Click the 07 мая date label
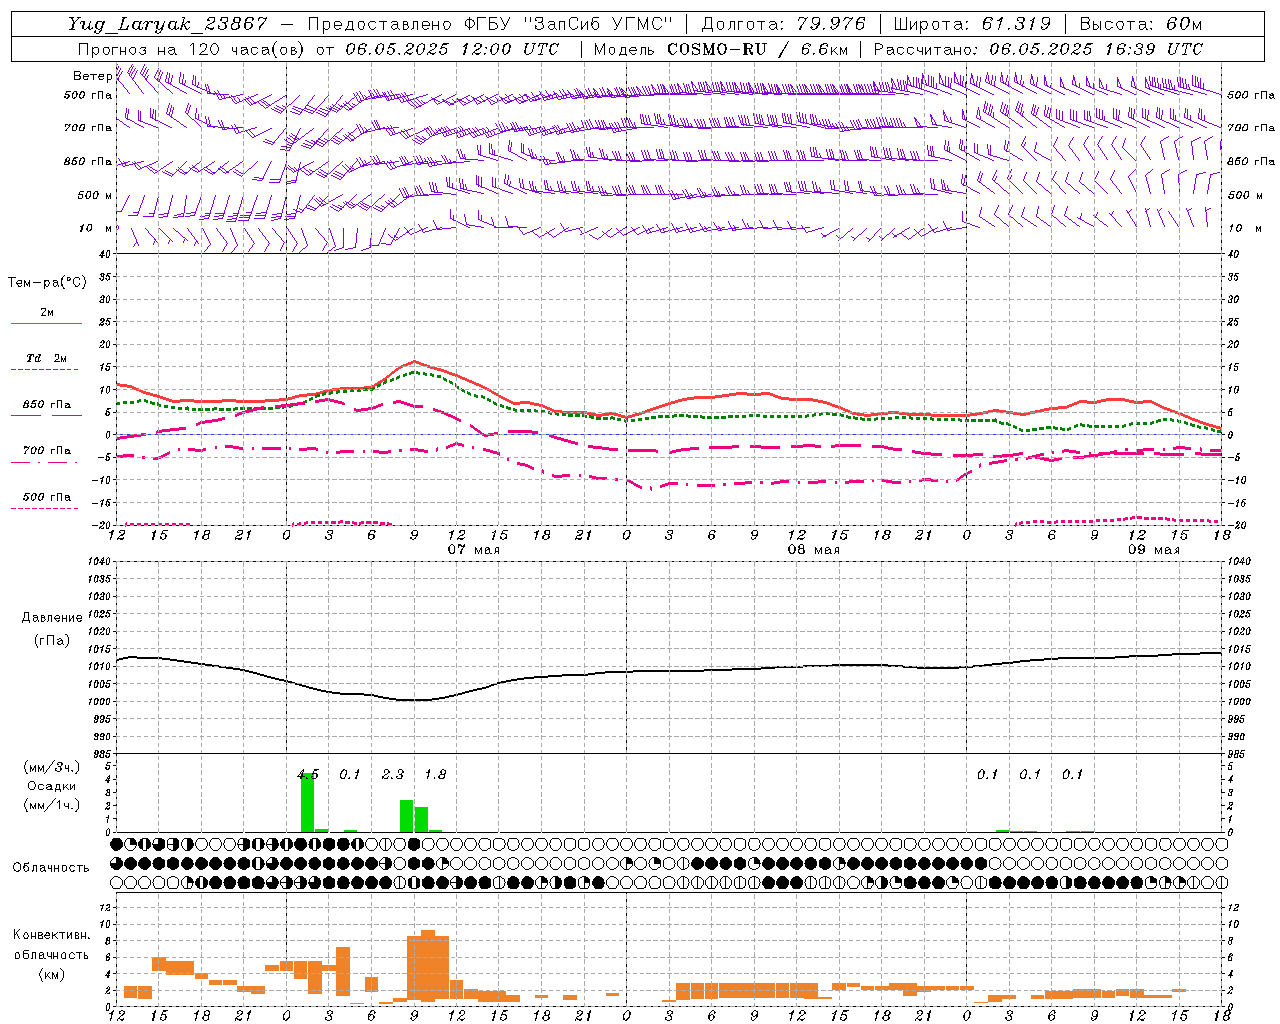Screen dimensions: 1280x1024 coord(474,550)
